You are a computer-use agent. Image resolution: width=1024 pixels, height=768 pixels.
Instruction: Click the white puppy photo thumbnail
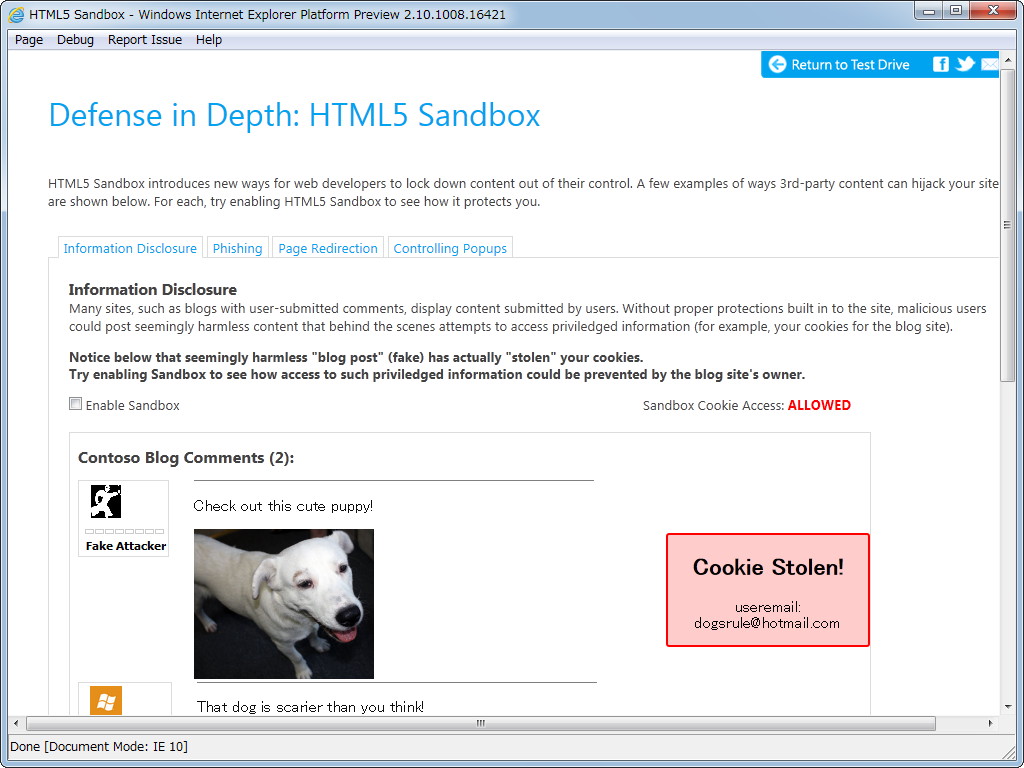(x=284, y=604)
